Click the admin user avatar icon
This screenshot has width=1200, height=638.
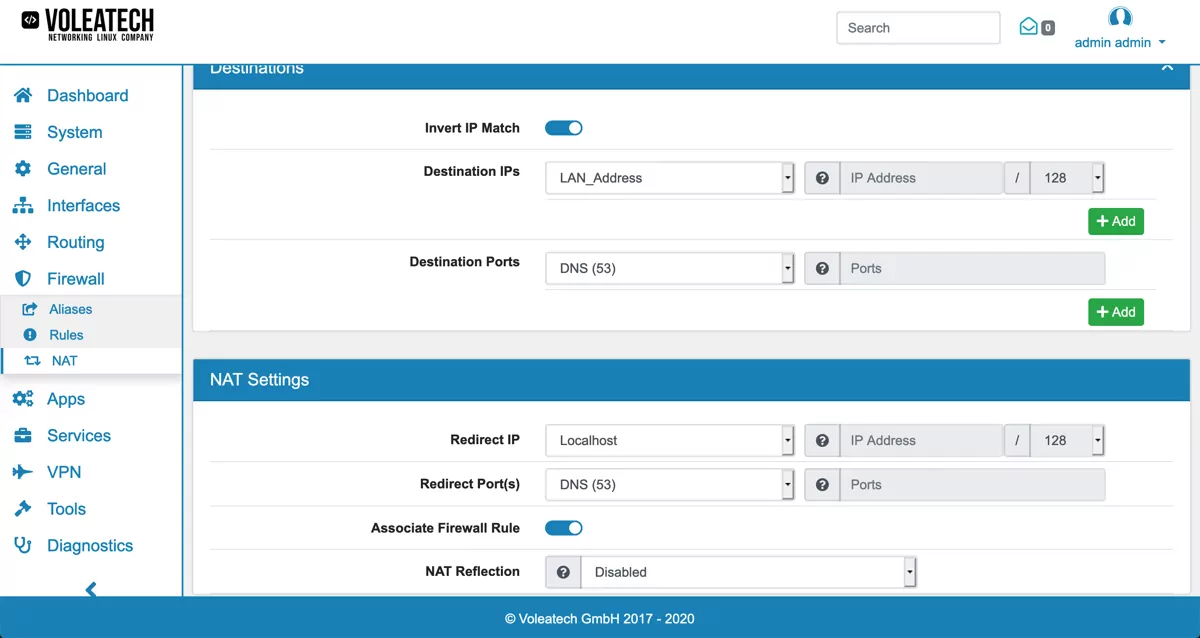pos(1120,17)
